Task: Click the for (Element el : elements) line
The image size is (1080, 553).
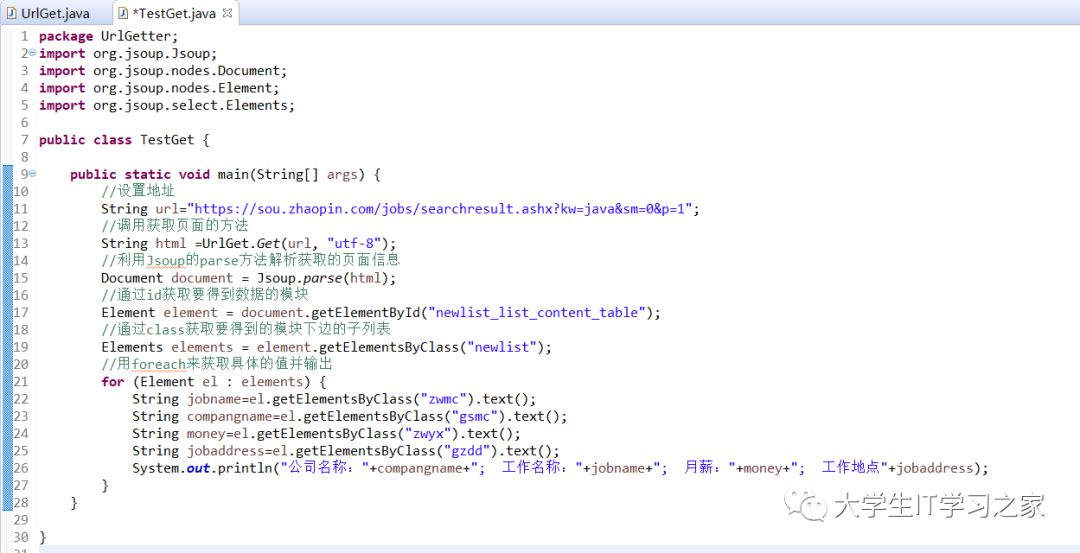Action: point(214,381)
